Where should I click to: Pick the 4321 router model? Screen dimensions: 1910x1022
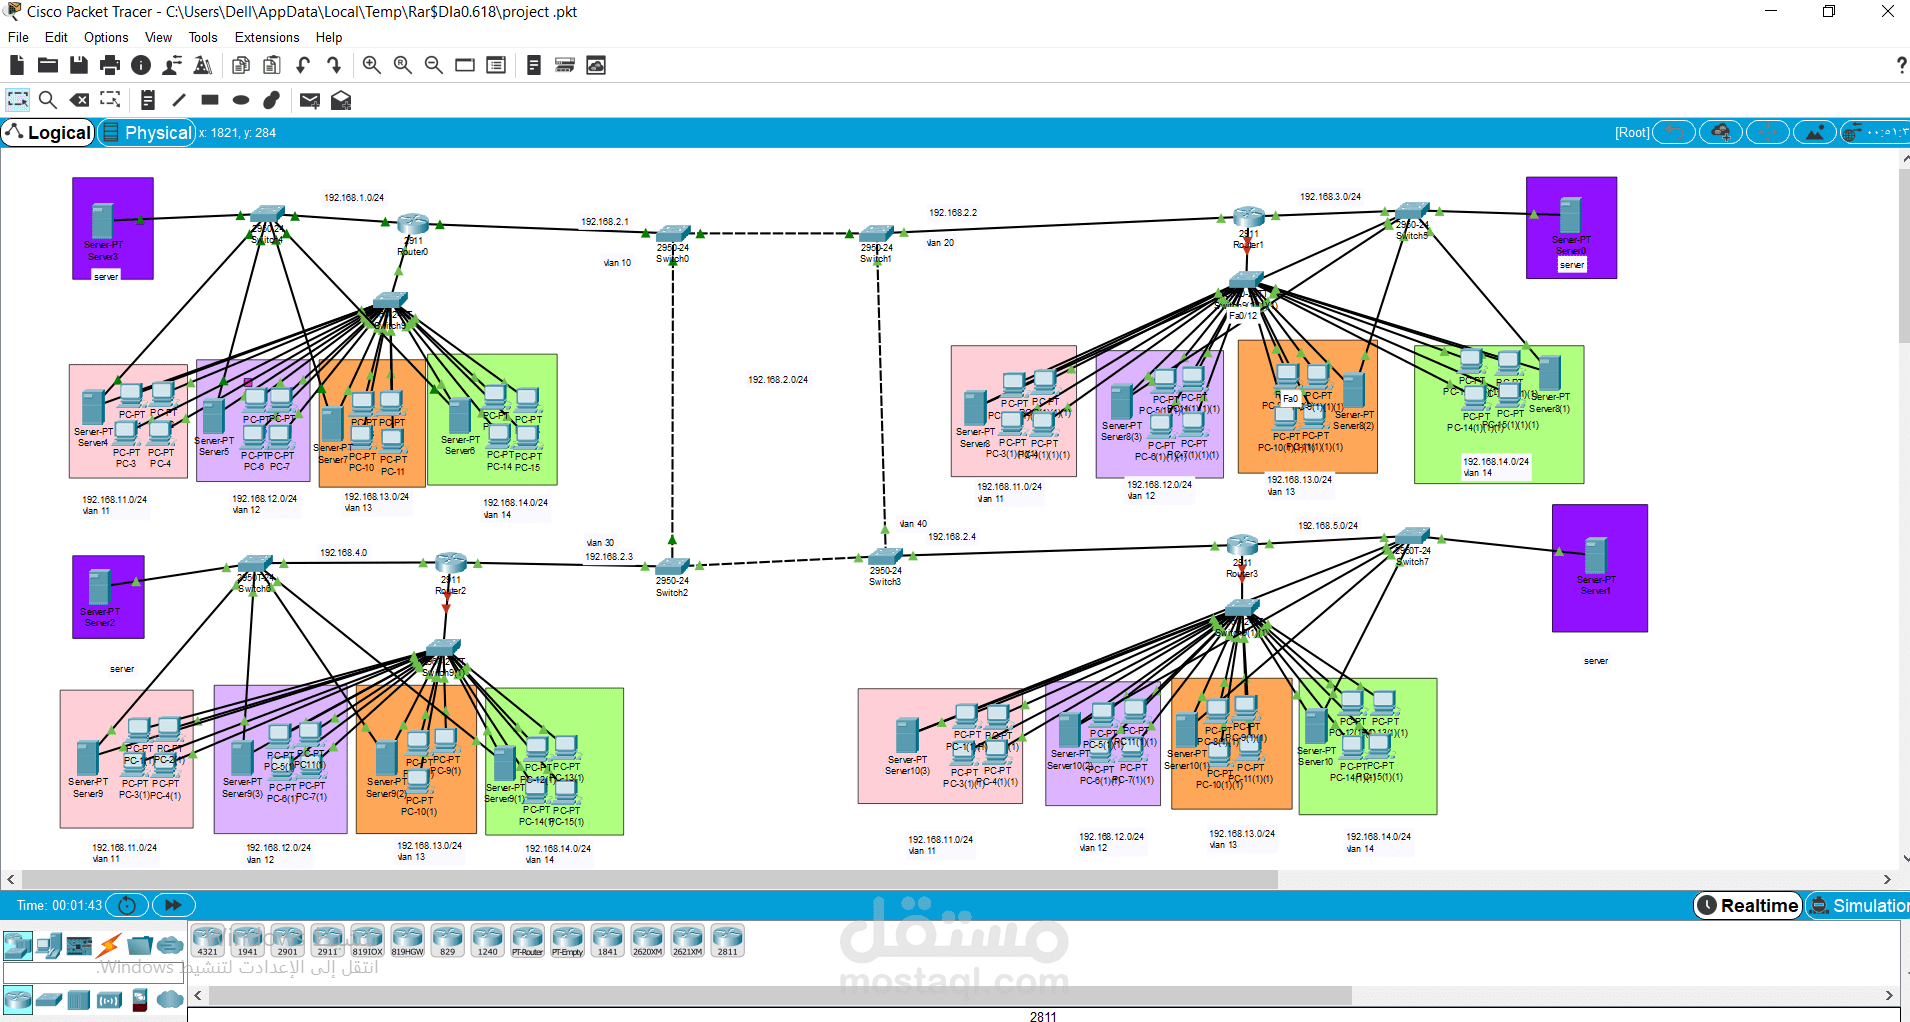[208, 941]
